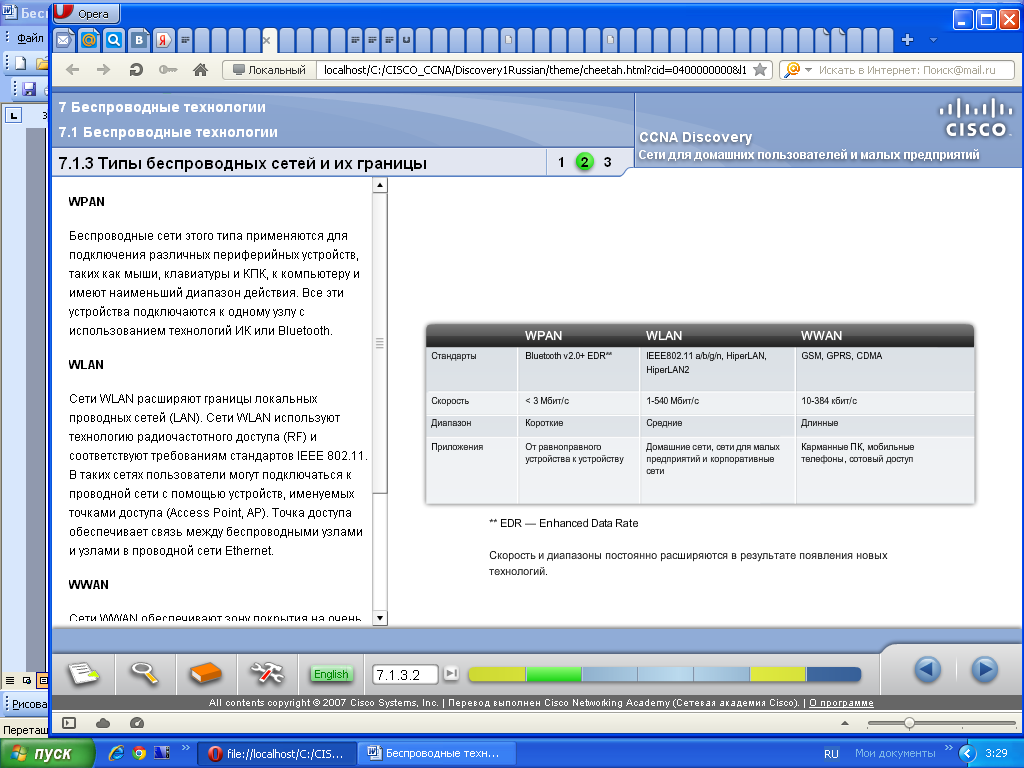The image size is (1024, 768).
Task: Click the section title 7.1 Беспроводные технологии
Action: [168, 132]
